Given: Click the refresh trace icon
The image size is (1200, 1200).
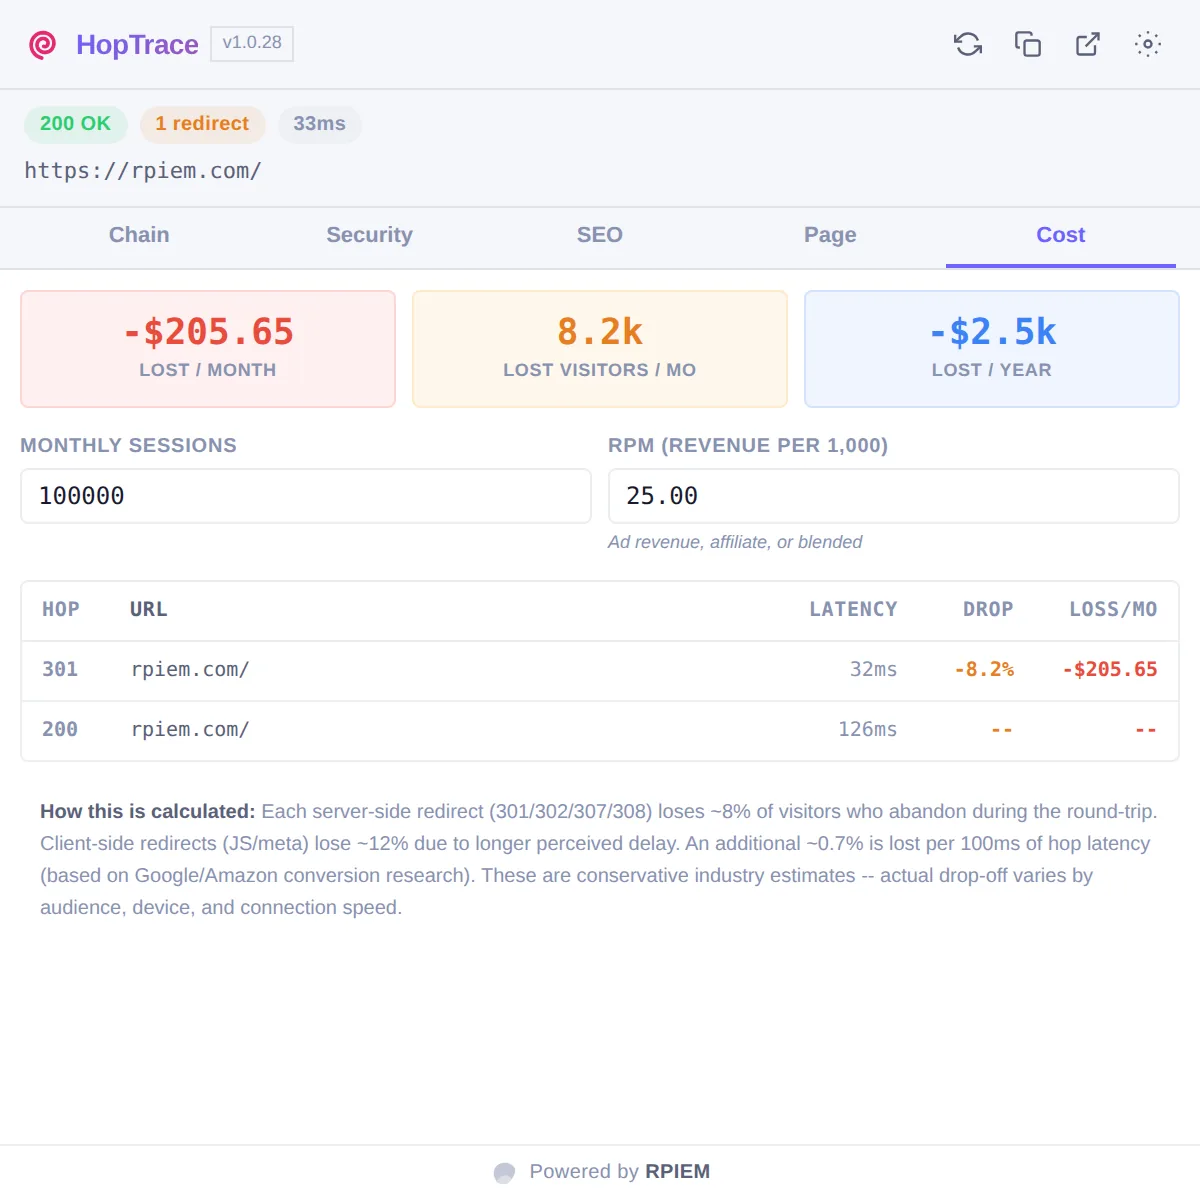Looking at the screenshot, I should (x=968, y=44).
